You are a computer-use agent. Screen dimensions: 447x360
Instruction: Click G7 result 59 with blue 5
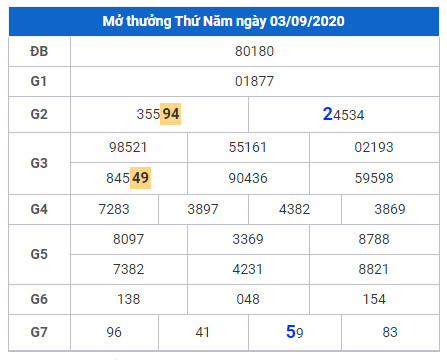click(295, 332)
